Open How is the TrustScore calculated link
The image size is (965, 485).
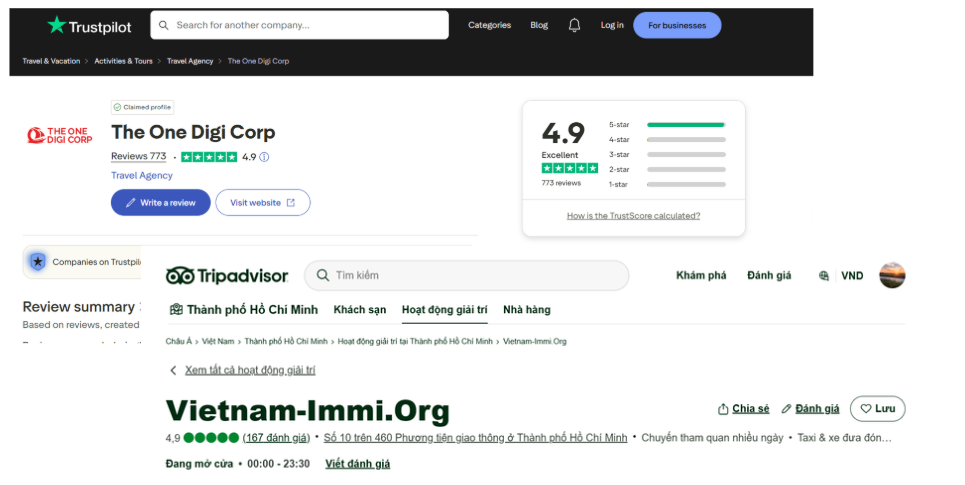pyautogui.click(x=633, y=216)
